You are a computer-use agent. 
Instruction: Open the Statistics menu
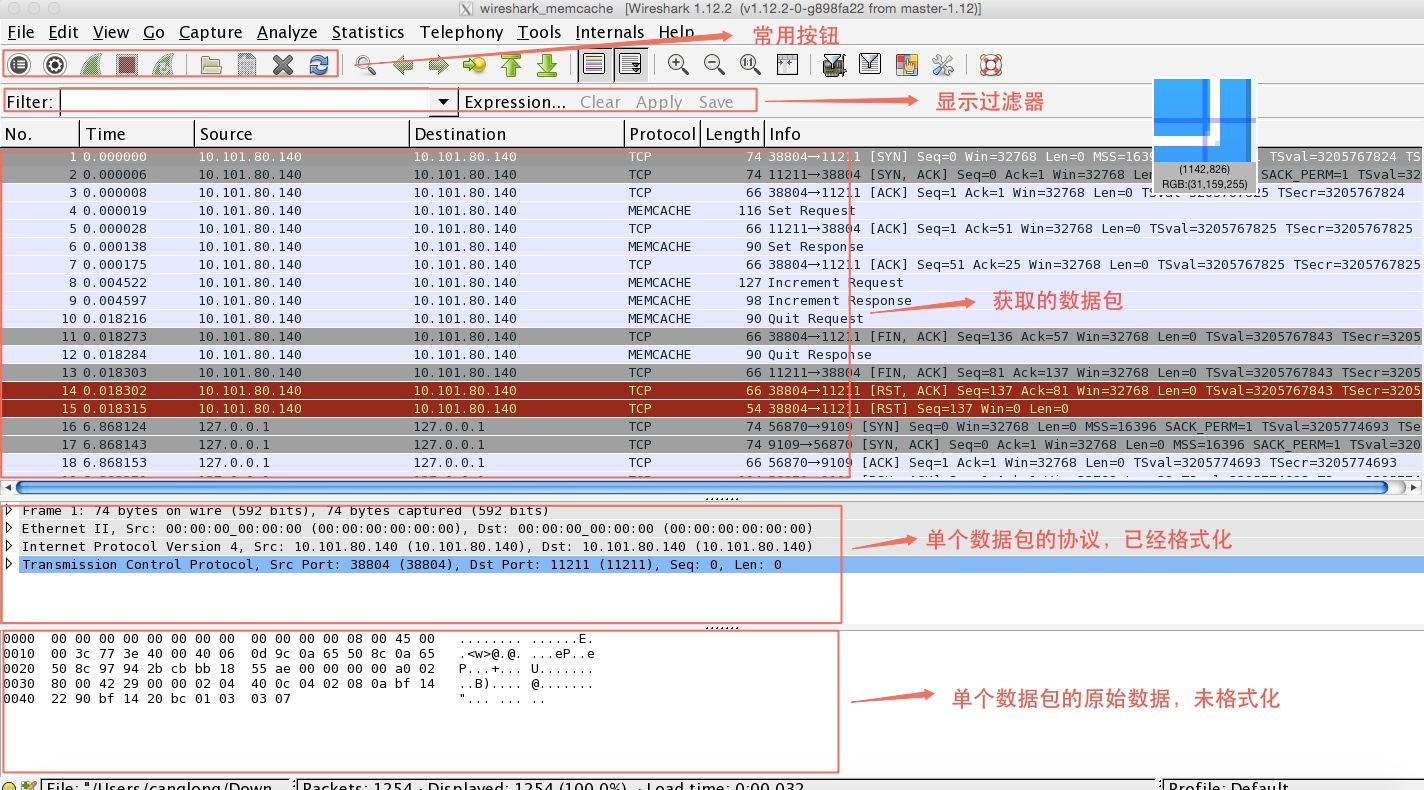click(x=367, y=31)
